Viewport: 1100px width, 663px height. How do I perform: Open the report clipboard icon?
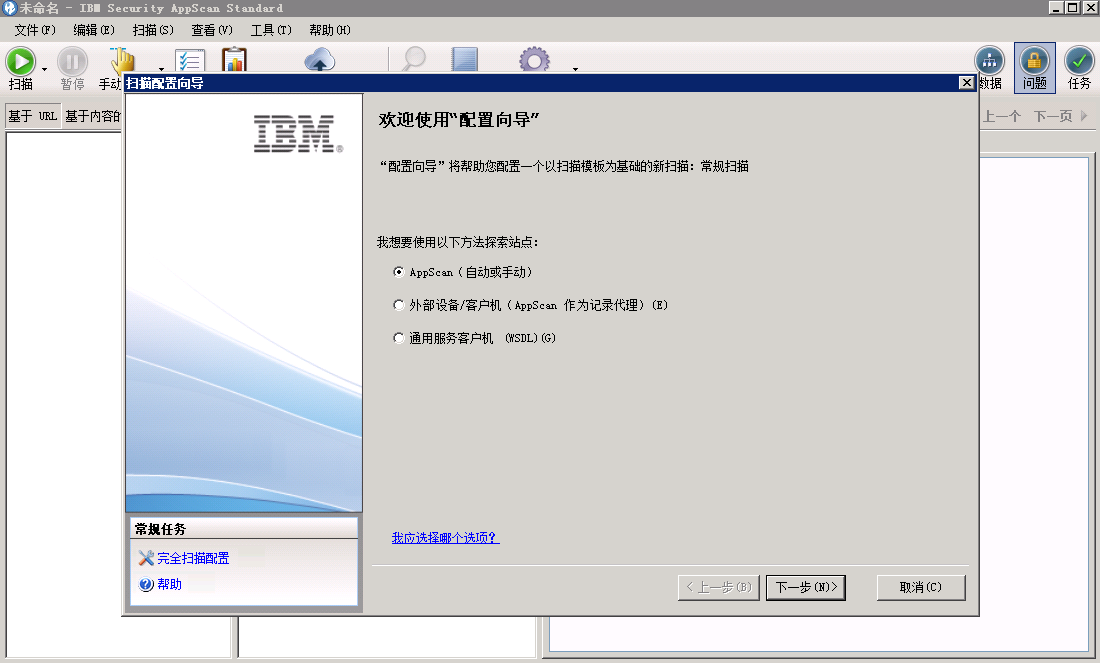tap(235, 60)
